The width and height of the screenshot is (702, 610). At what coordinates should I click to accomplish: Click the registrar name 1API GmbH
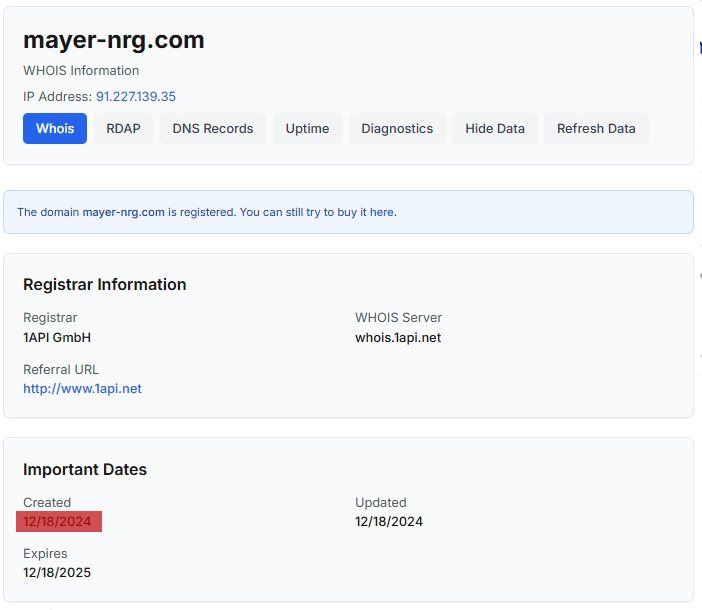coord(57,338)
